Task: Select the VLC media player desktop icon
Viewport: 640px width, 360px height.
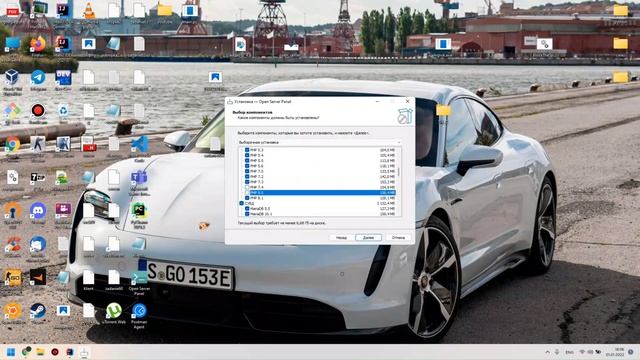Action: 89,11
